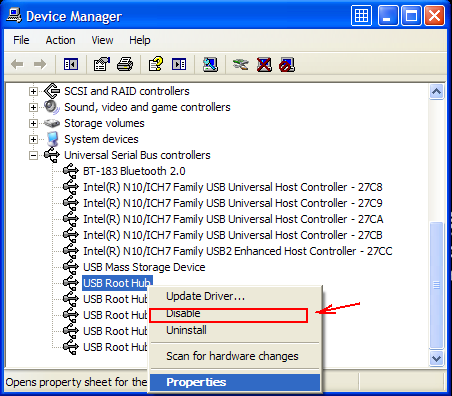Open the Properties toolbar icon

pos(102,64)
